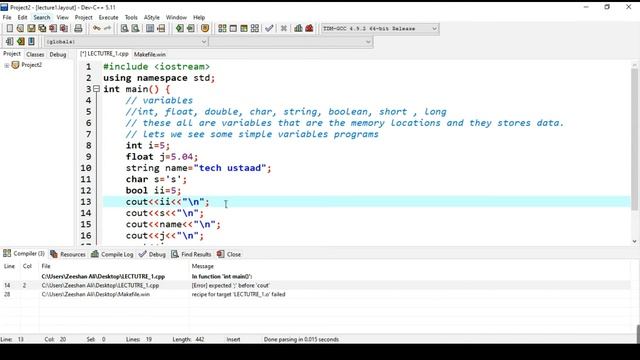Click on line 12 "bool ii=5;"
640x360 pixels.
click(x=153, y=190)
